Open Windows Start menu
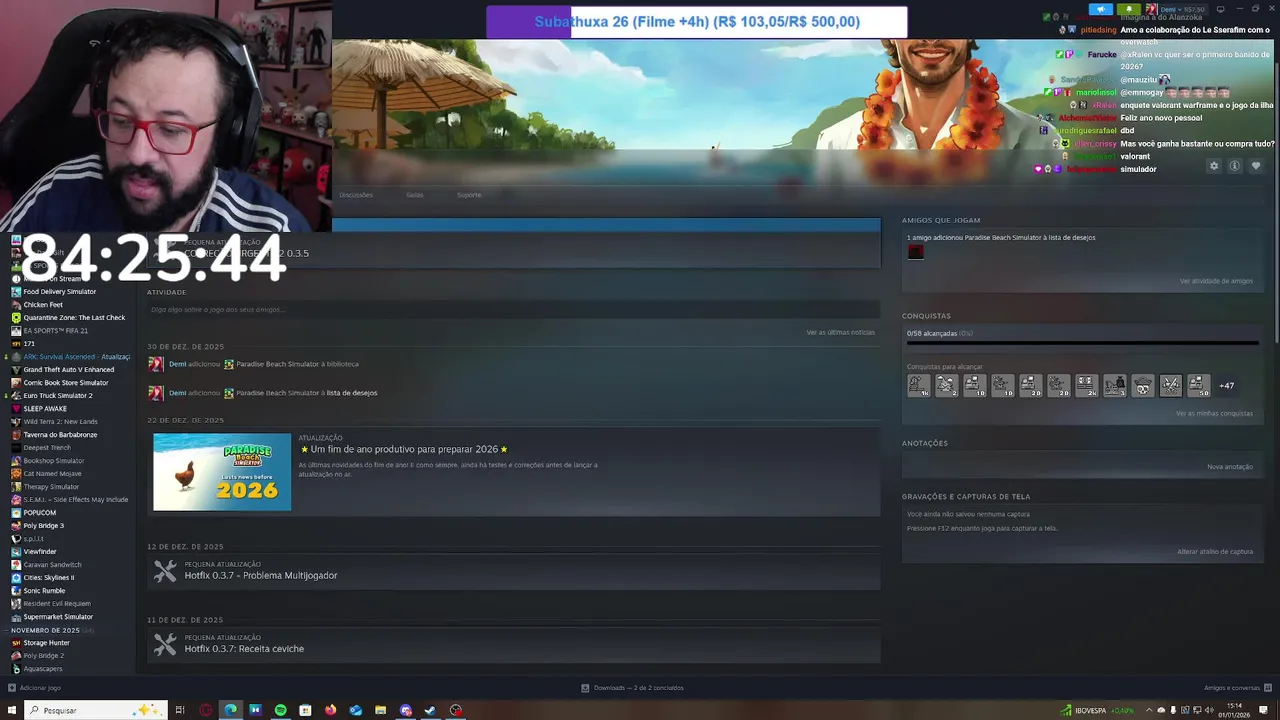Viewport: 1280px width, 720px height. tap(12, 710)
